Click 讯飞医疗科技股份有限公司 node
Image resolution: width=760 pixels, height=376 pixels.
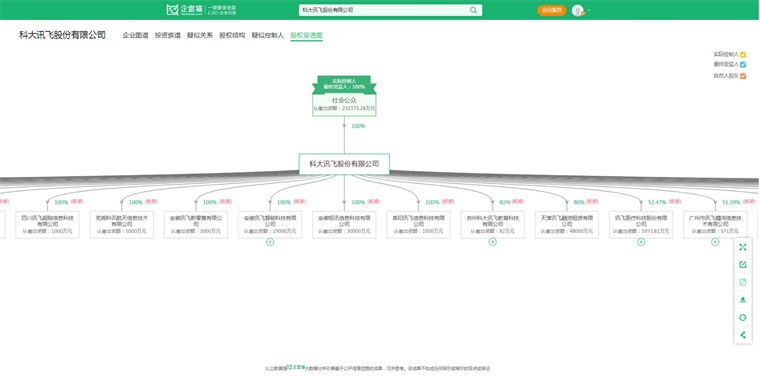click(x=641, y=224)
